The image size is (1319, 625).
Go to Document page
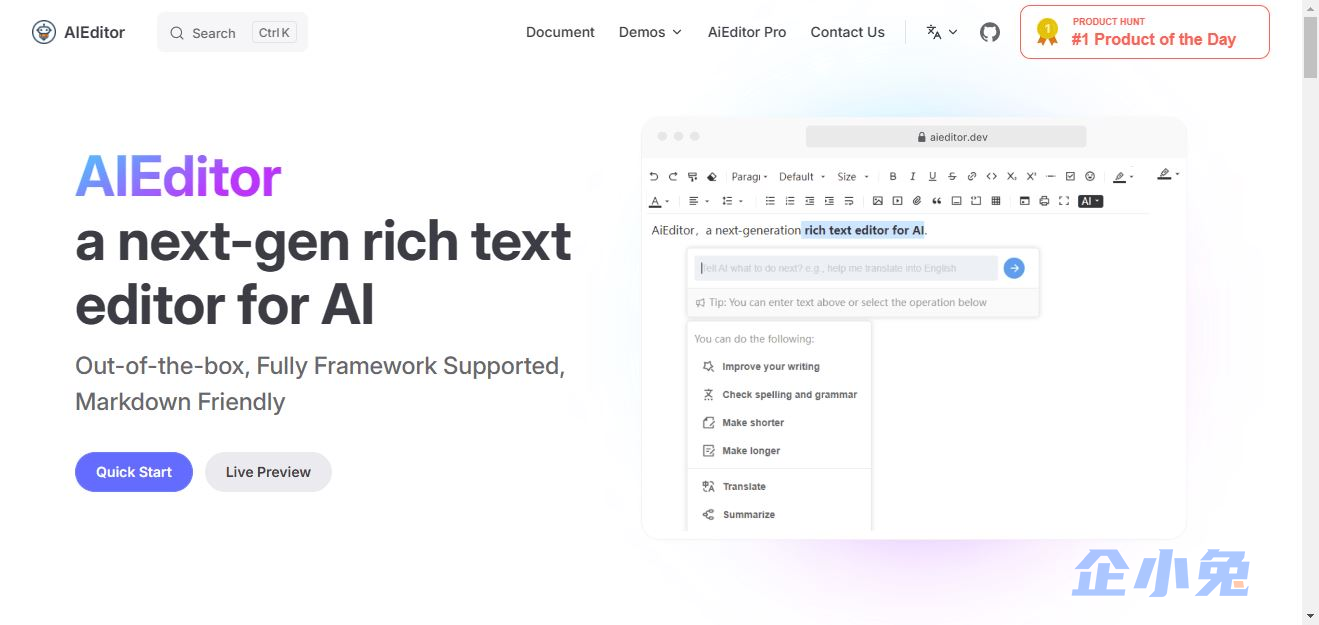click(560, 32)
